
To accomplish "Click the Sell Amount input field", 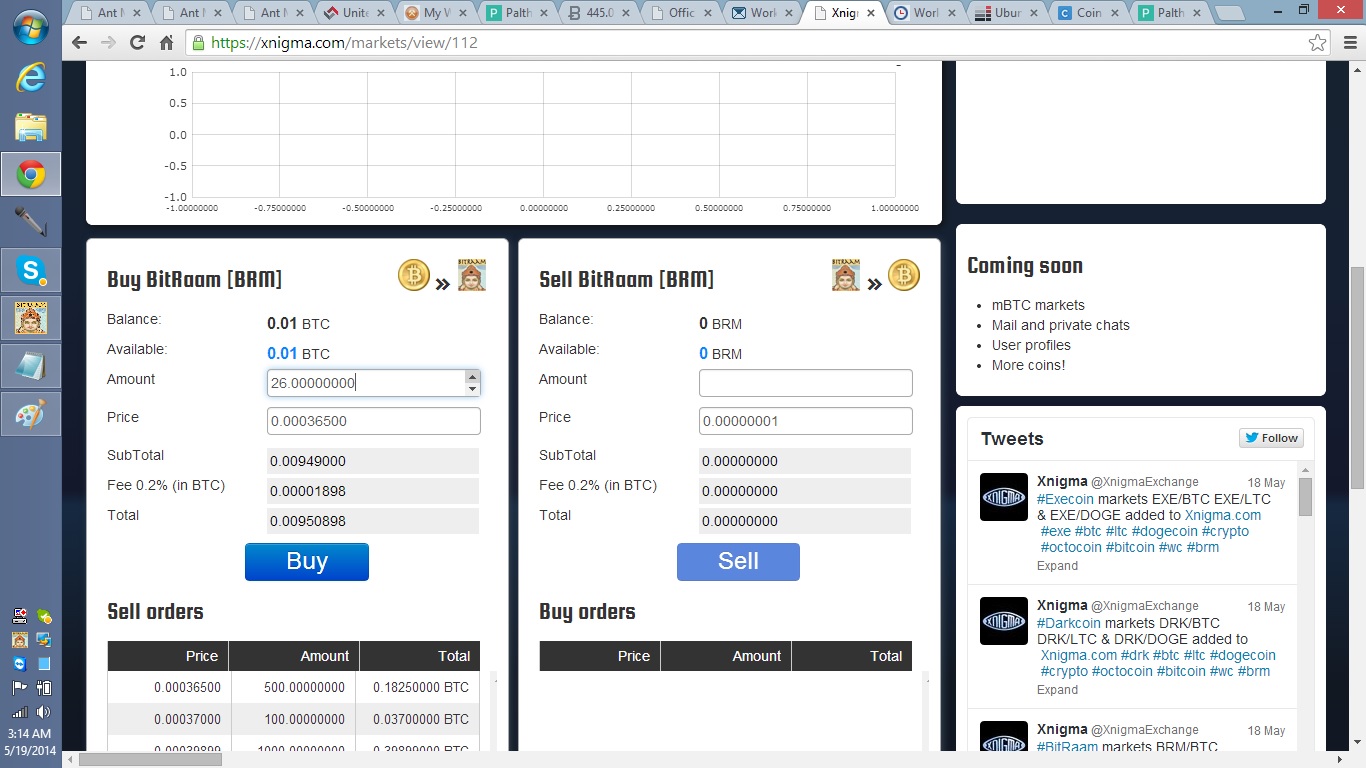I will (805, 383).
